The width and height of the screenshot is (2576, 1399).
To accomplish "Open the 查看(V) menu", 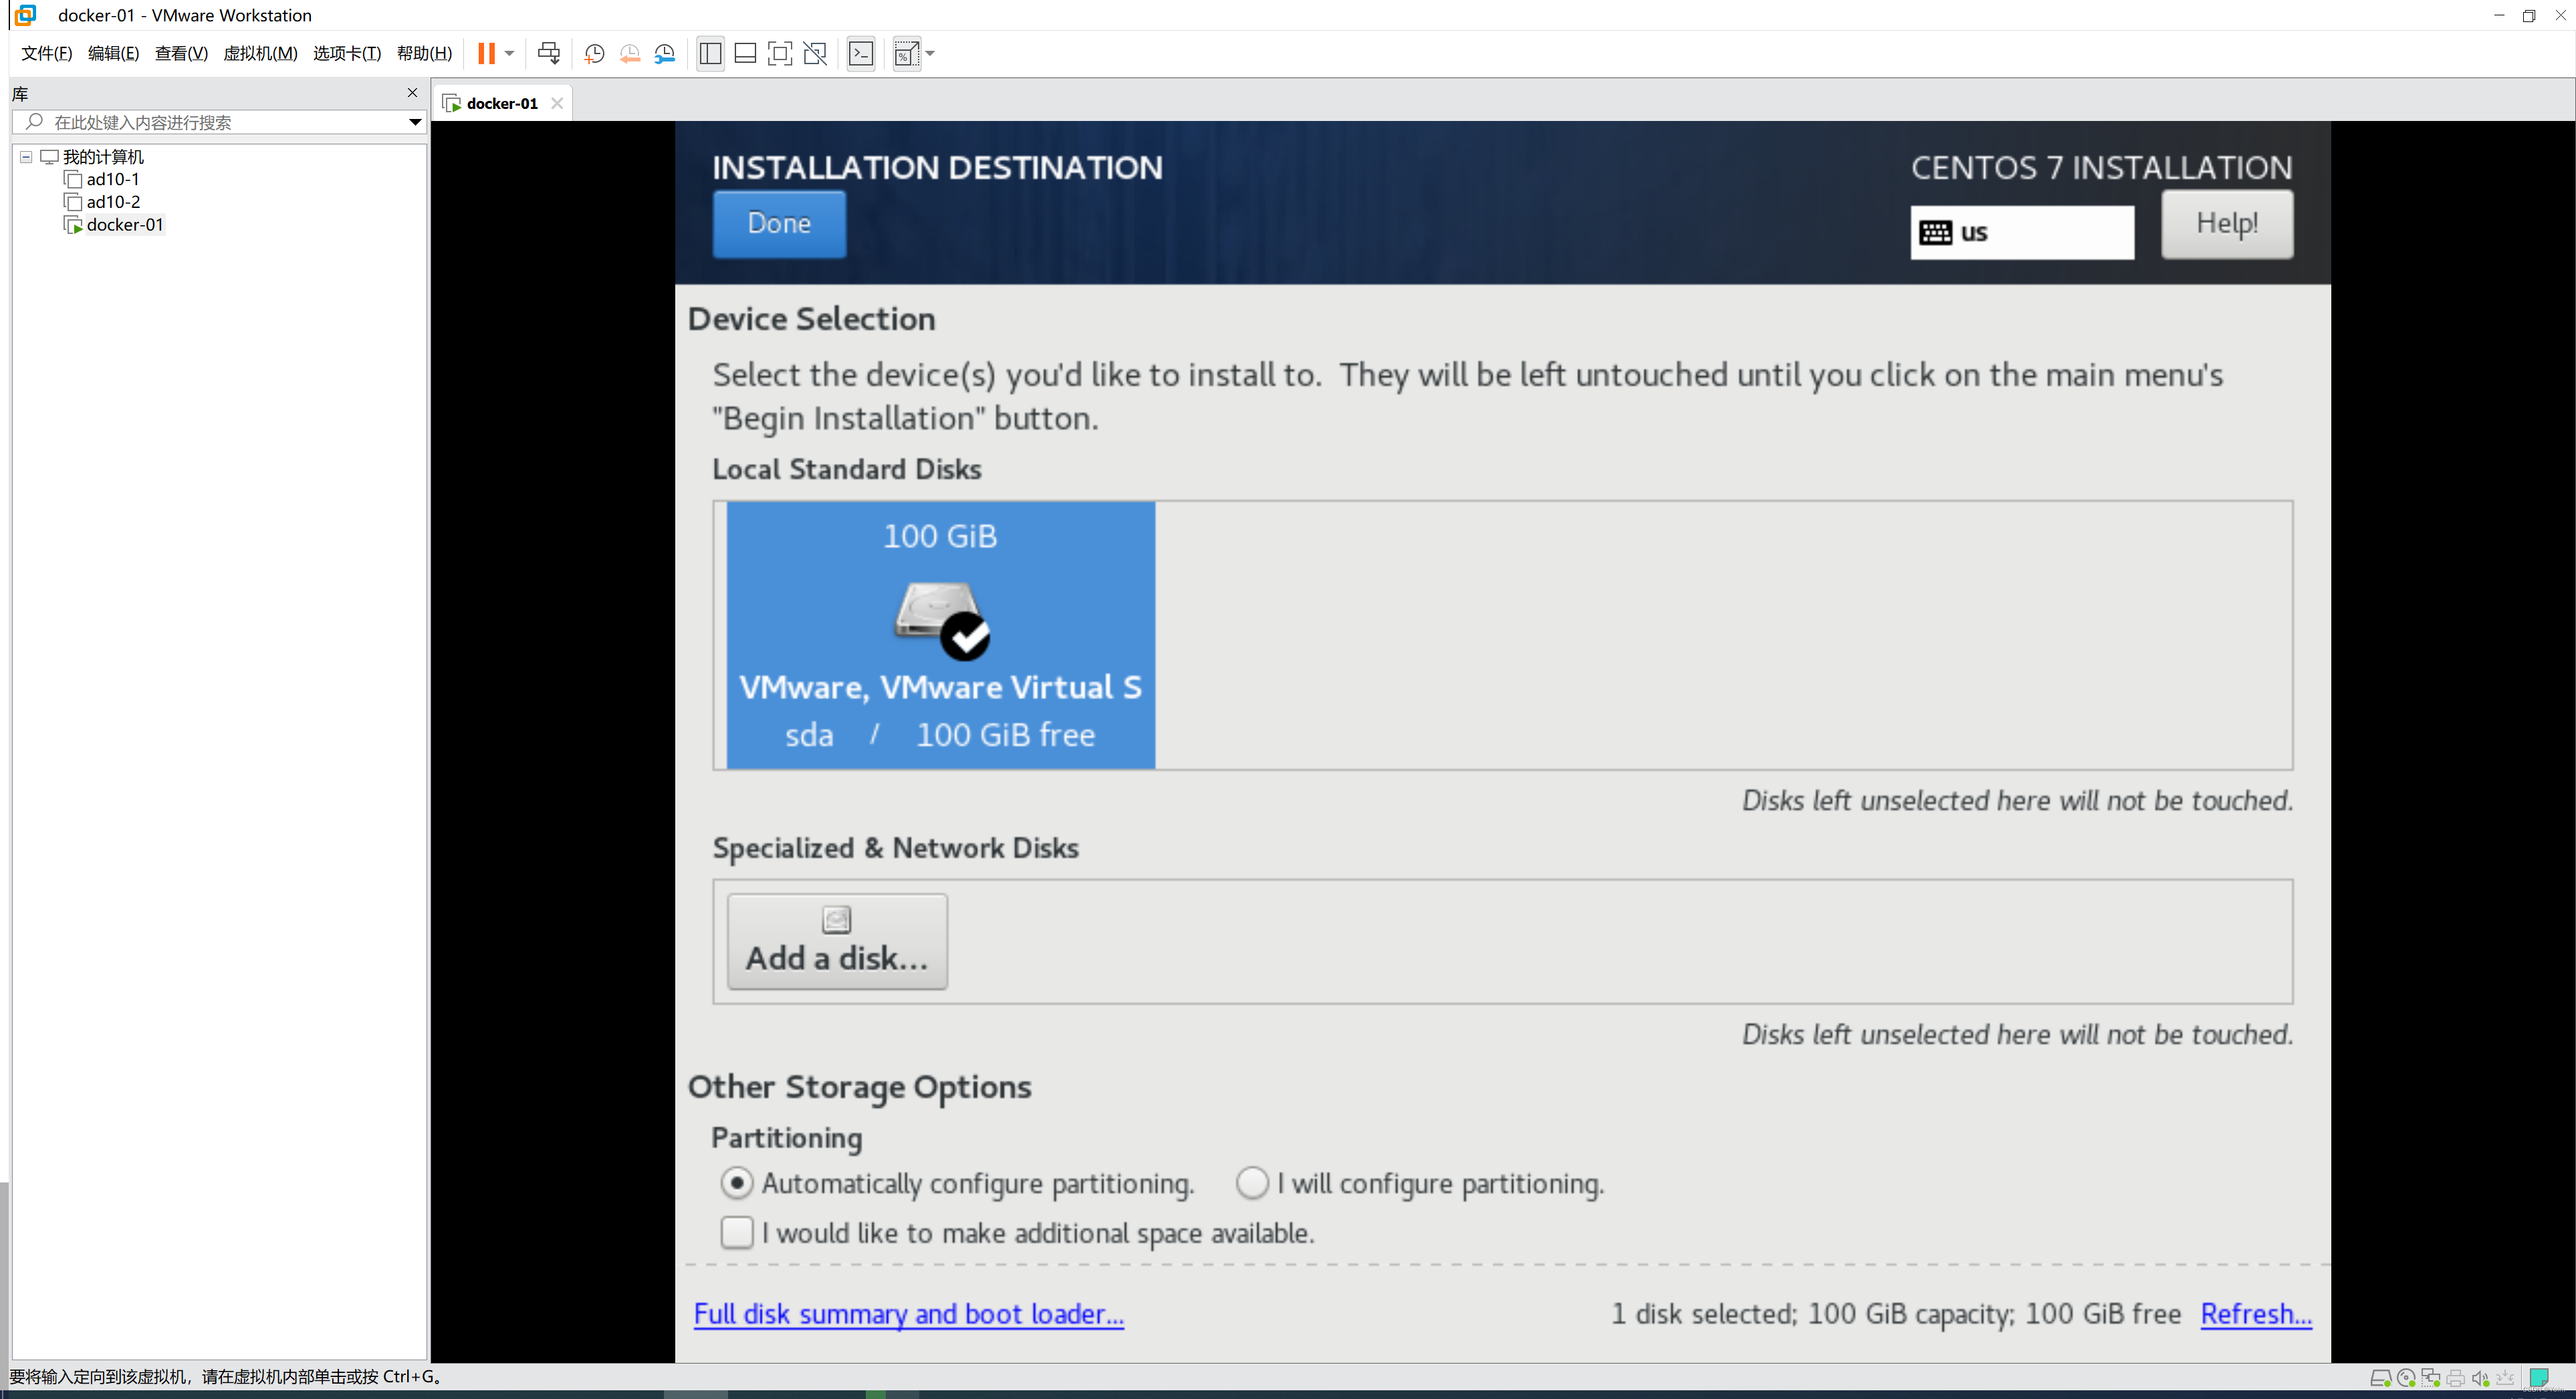I will (x=181, y=54).
